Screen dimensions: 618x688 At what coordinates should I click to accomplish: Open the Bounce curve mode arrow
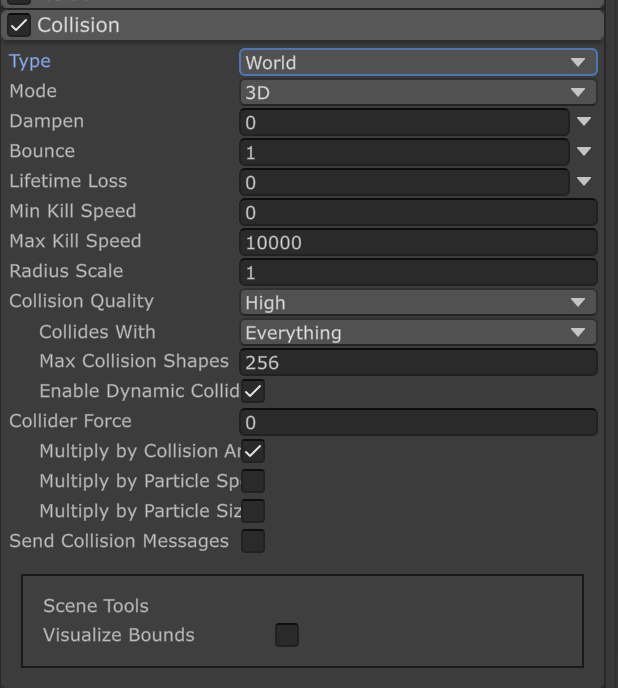pos(584,152)
